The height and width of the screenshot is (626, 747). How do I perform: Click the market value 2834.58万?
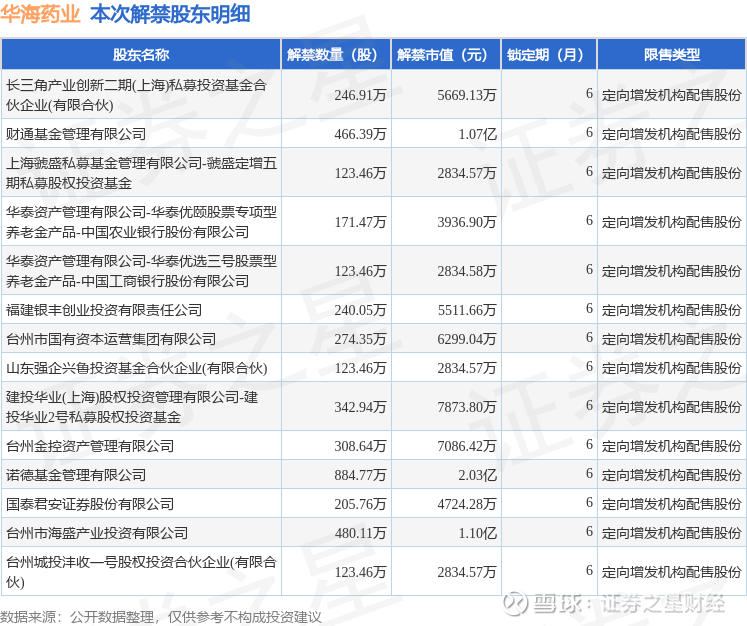coord(467,272)
